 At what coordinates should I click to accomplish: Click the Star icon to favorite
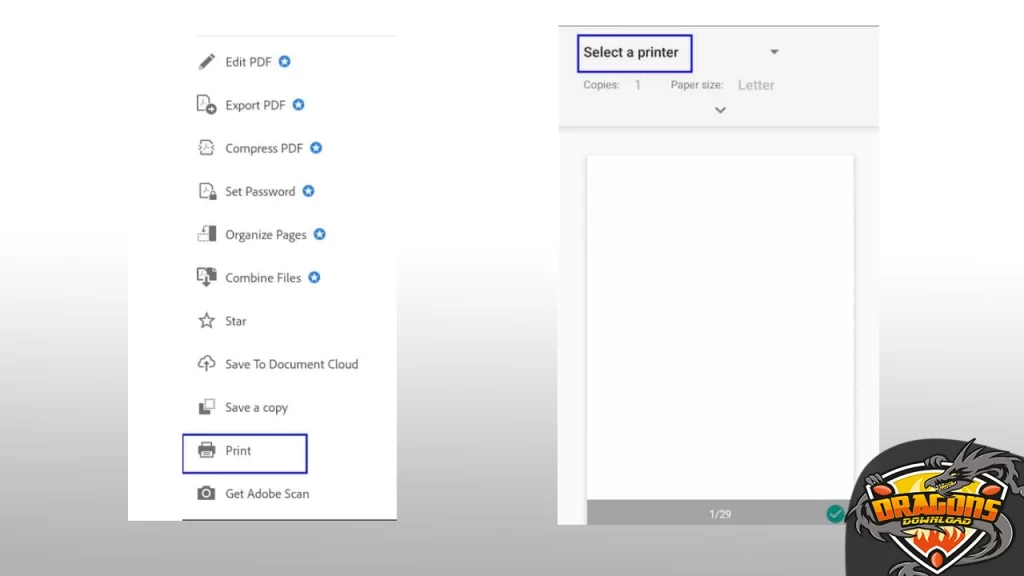(x=207, y=321)
